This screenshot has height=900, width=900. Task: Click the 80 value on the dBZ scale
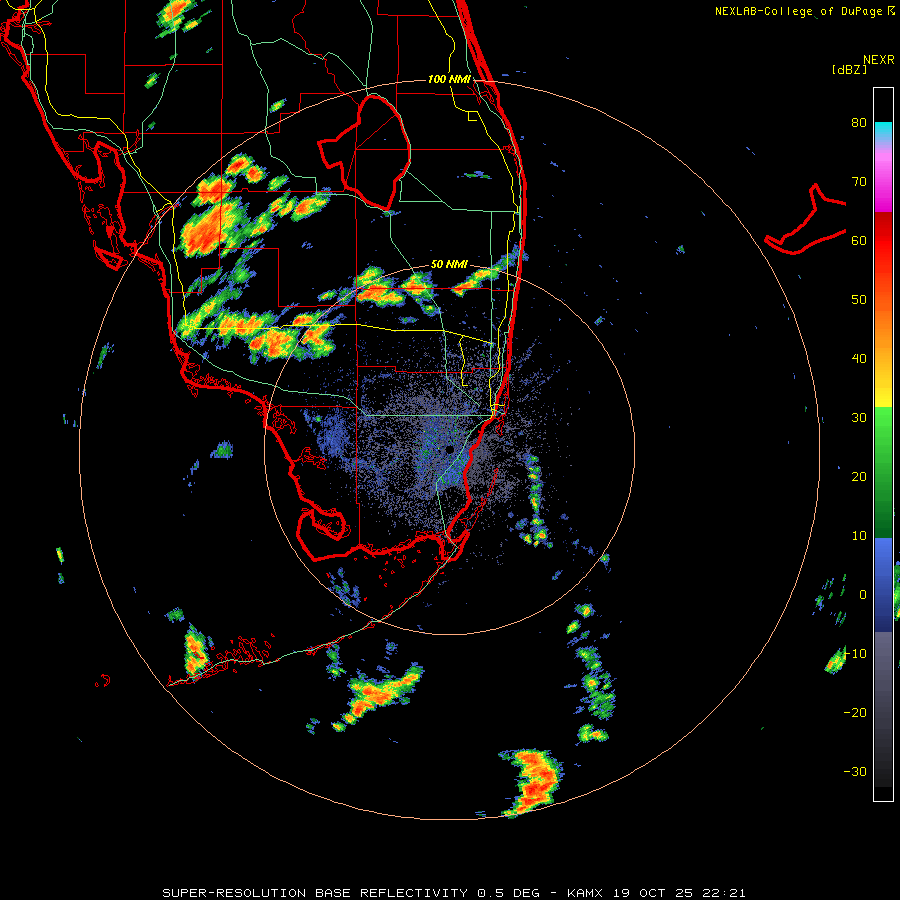pos(859,122)
